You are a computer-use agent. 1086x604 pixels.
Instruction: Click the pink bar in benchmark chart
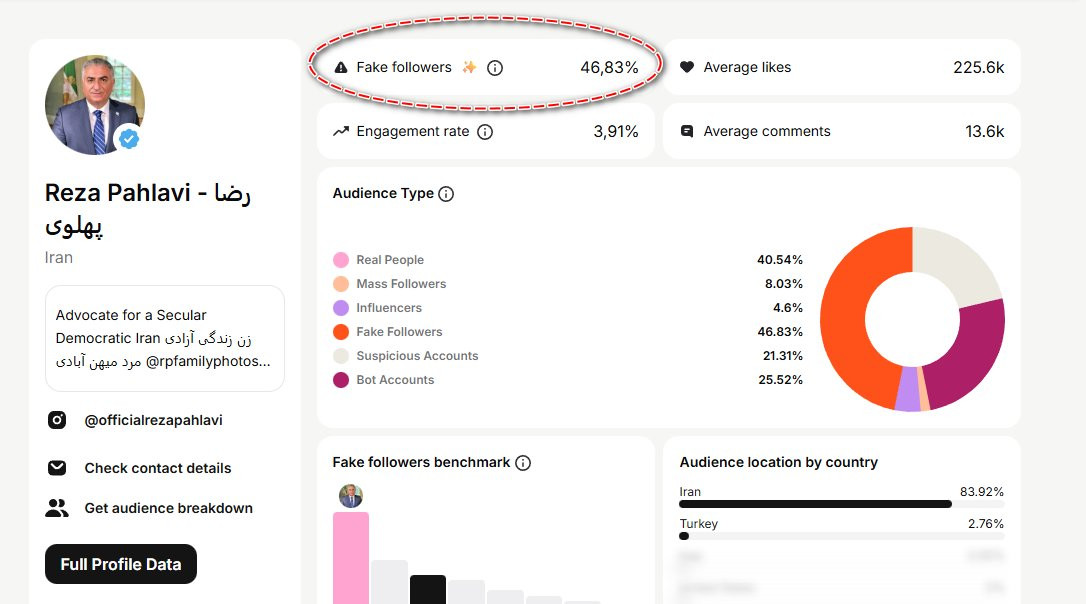[x=351, y=558]
